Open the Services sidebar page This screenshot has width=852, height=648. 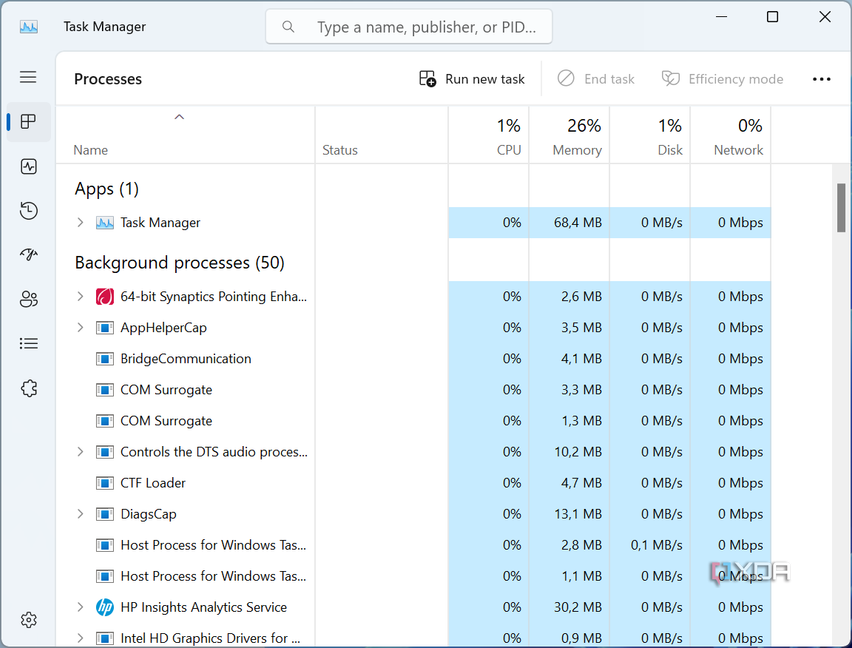[28, 388]
